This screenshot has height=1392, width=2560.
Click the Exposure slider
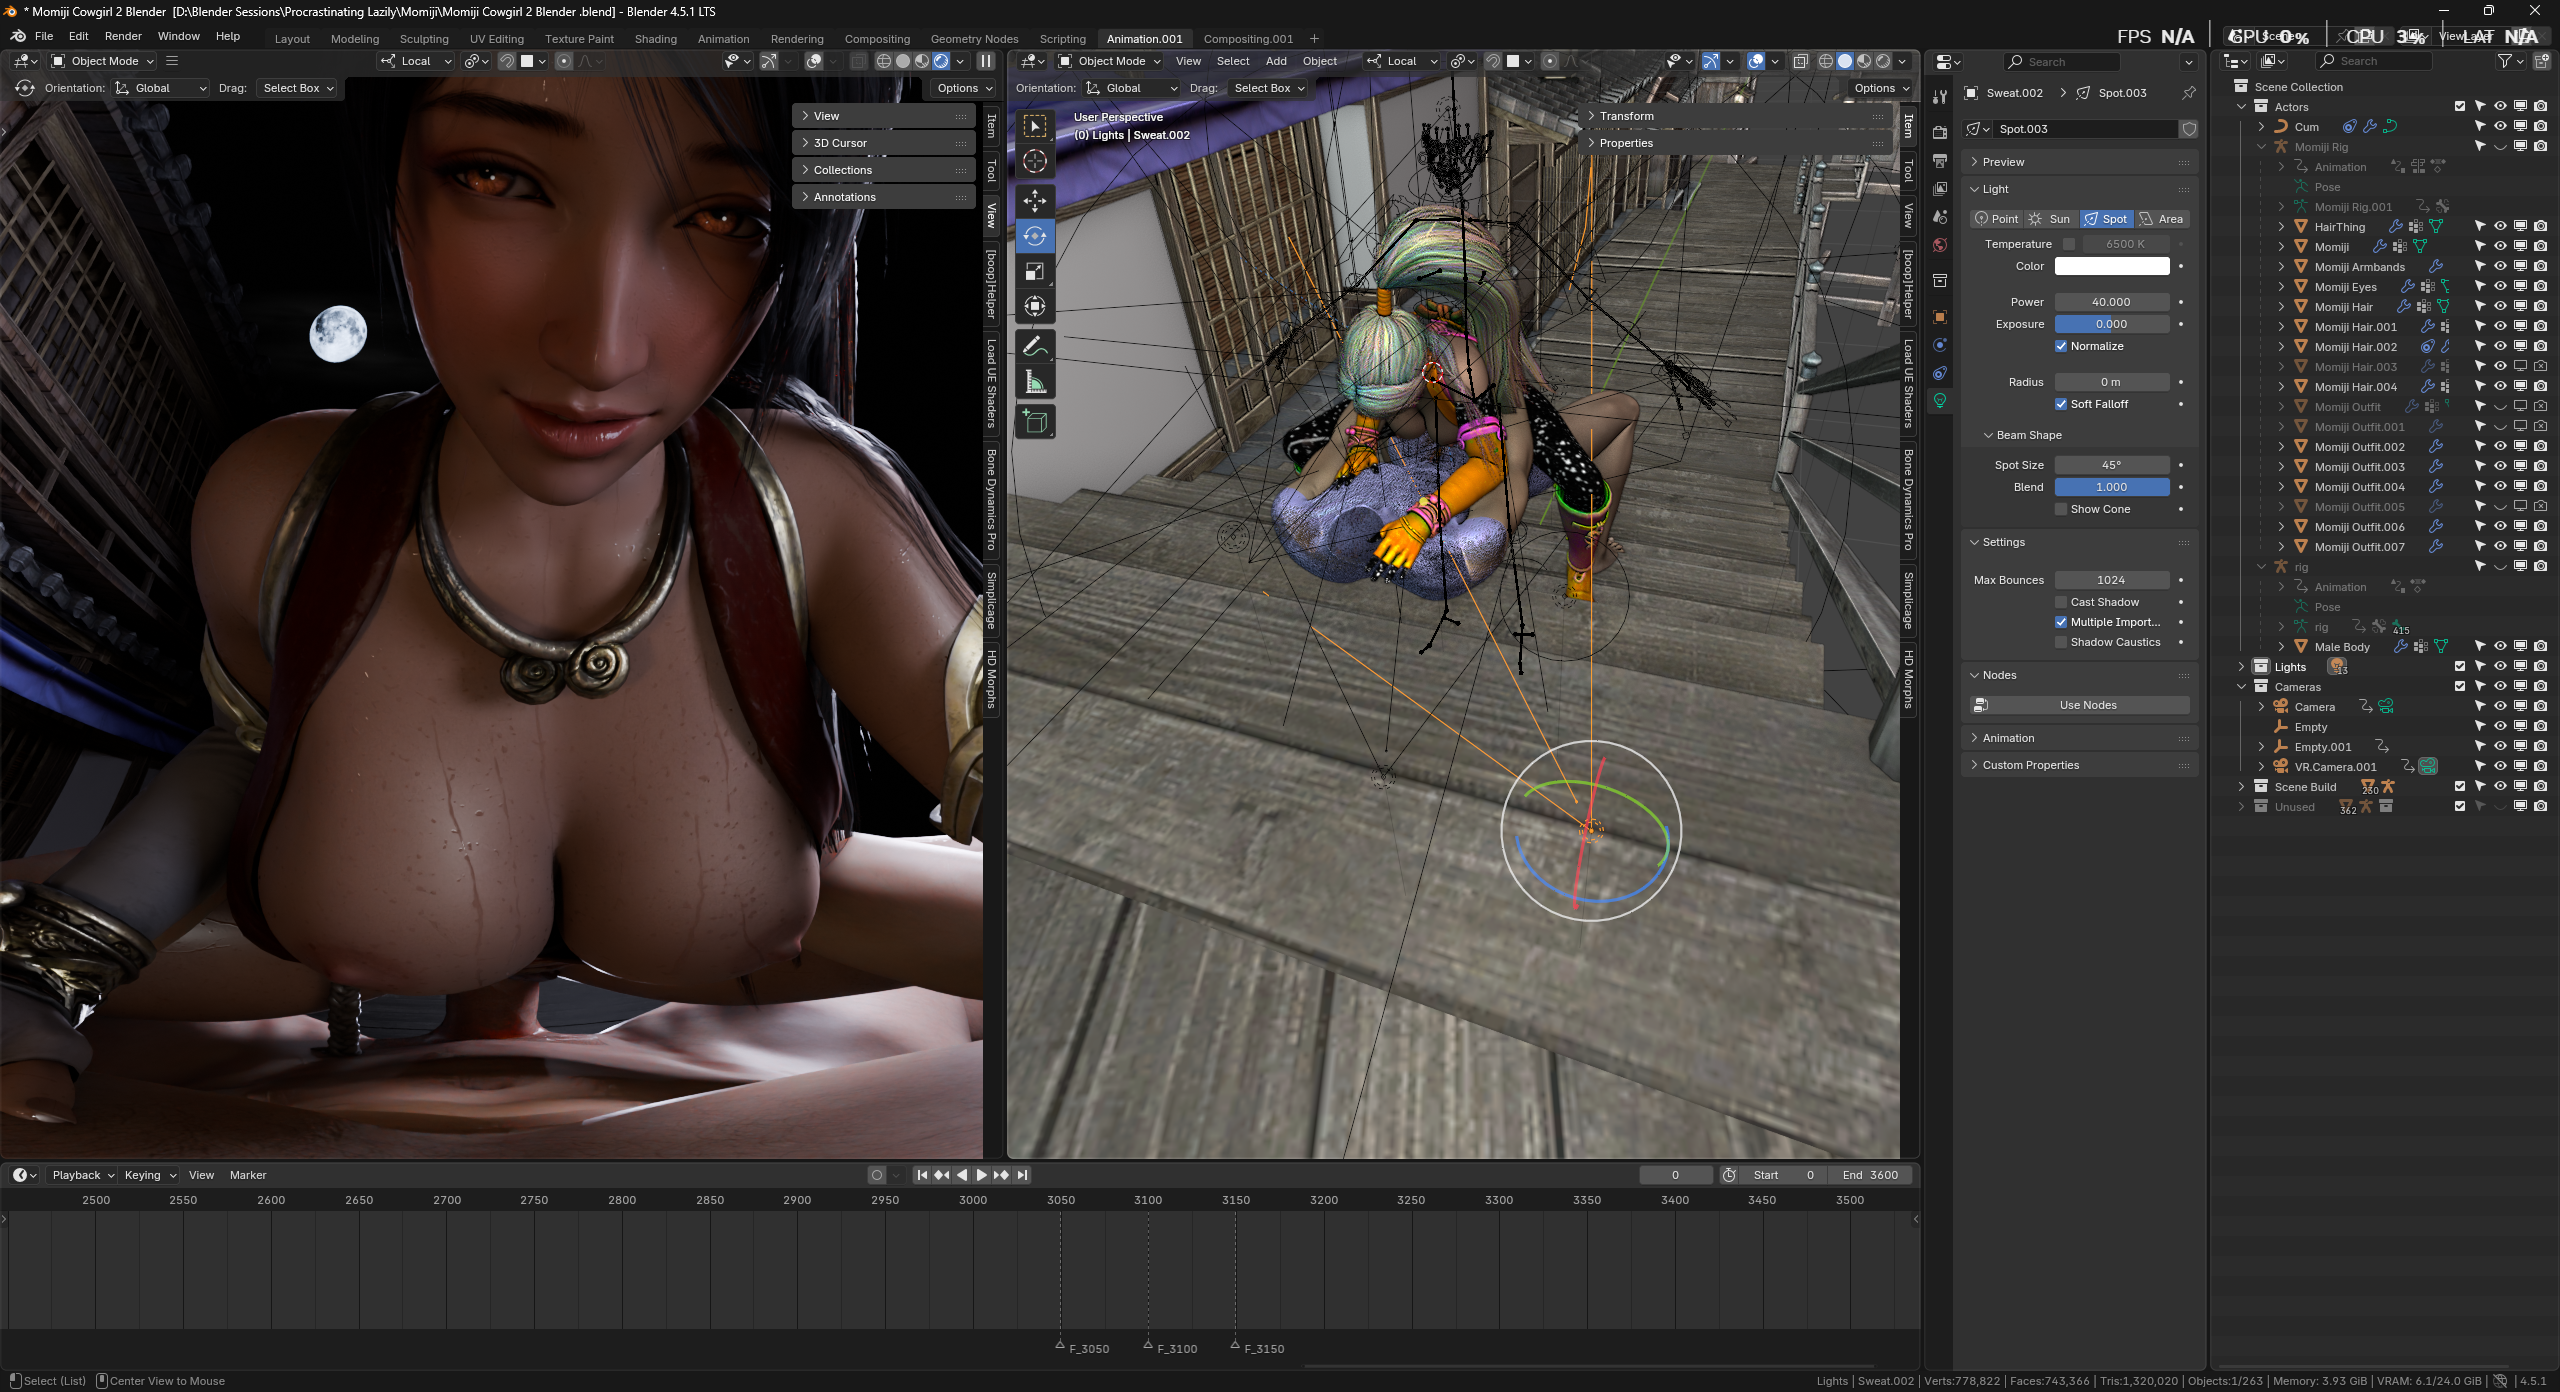[2112, 324]
